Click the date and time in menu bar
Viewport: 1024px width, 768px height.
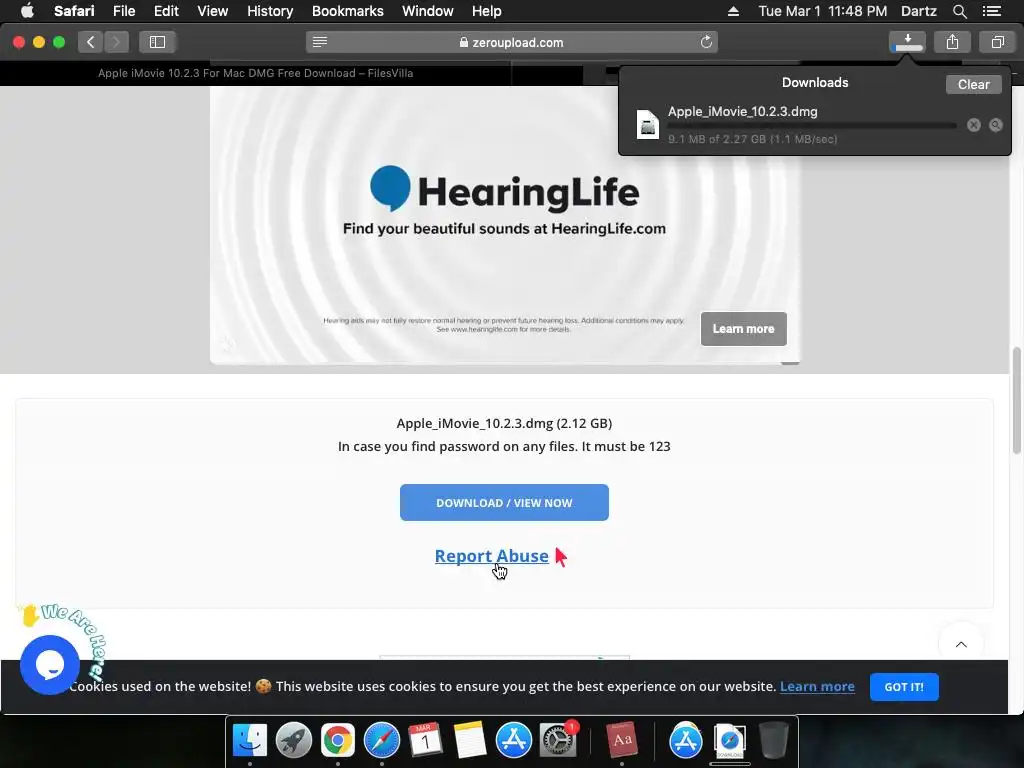(822, 11)
